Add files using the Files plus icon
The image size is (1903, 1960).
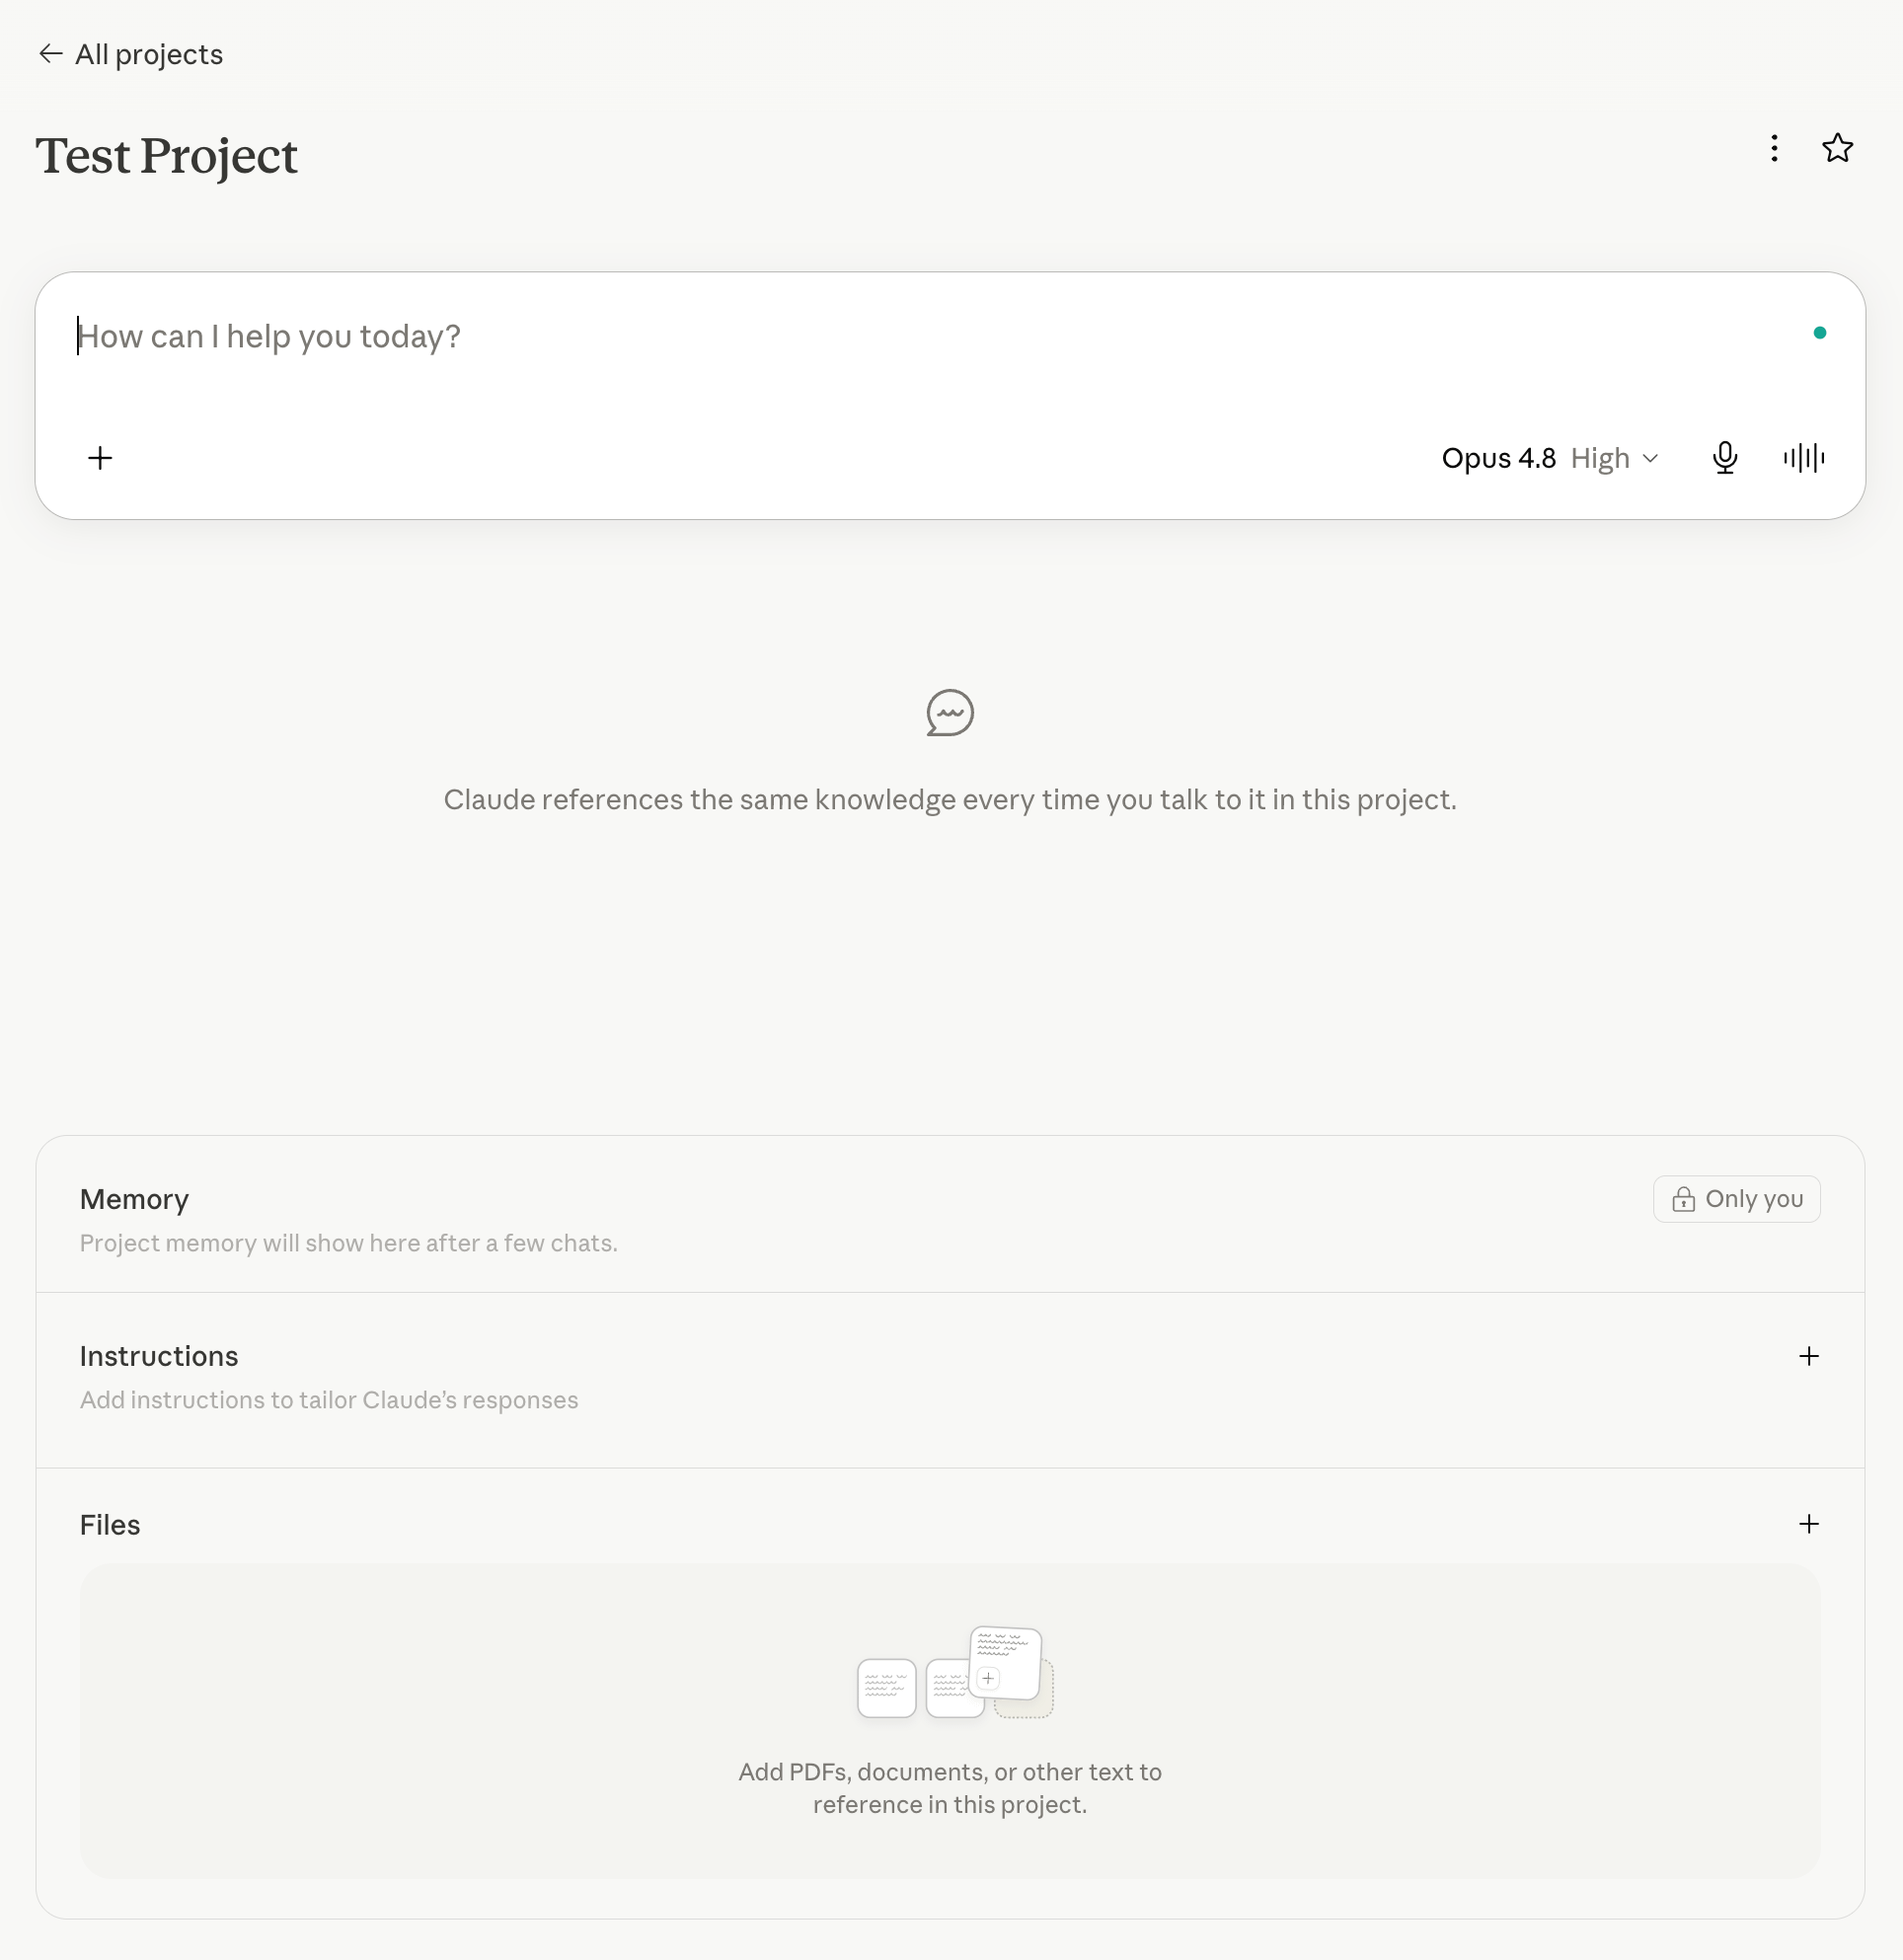click(x=1808, y=1524)
